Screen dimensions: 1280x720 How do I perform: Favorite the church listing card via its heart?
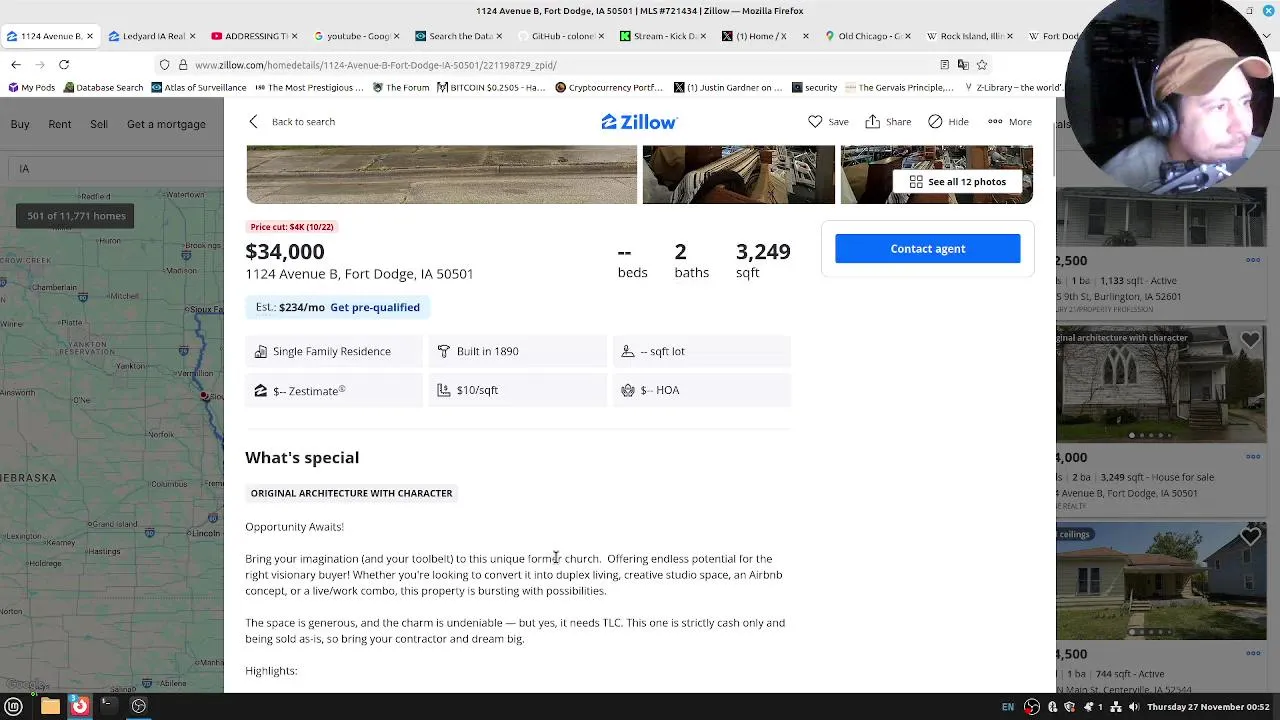tap(1250, 341)
